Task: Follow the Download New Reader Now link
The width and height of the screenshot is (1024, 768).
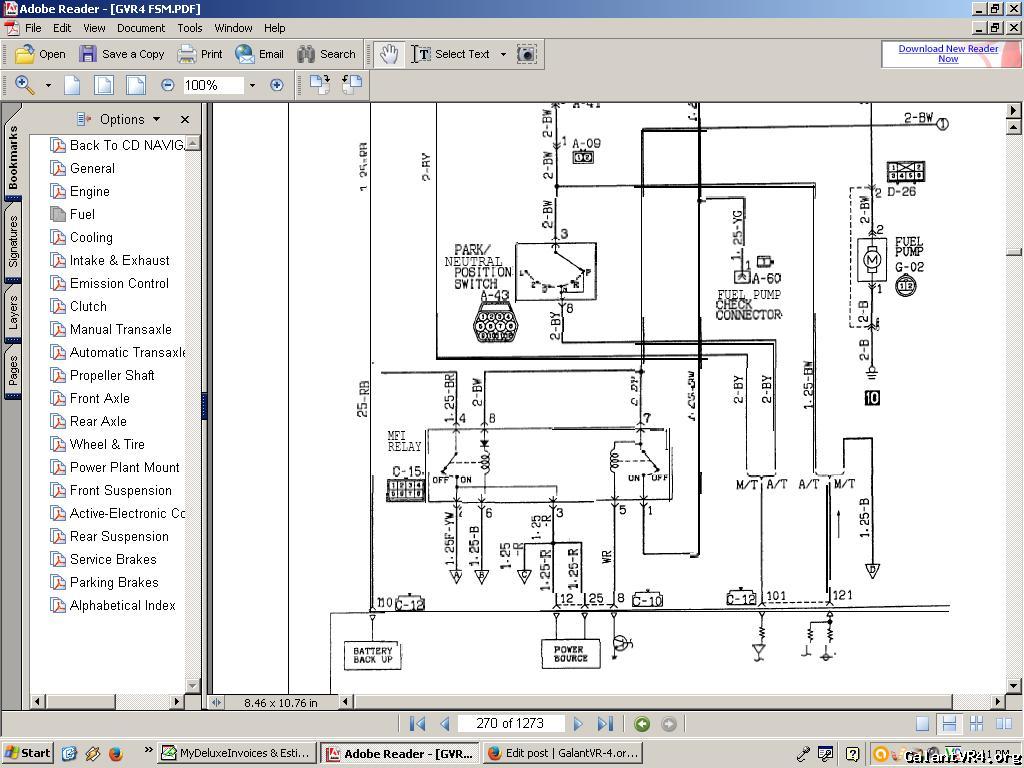Action: click(948, 54)
